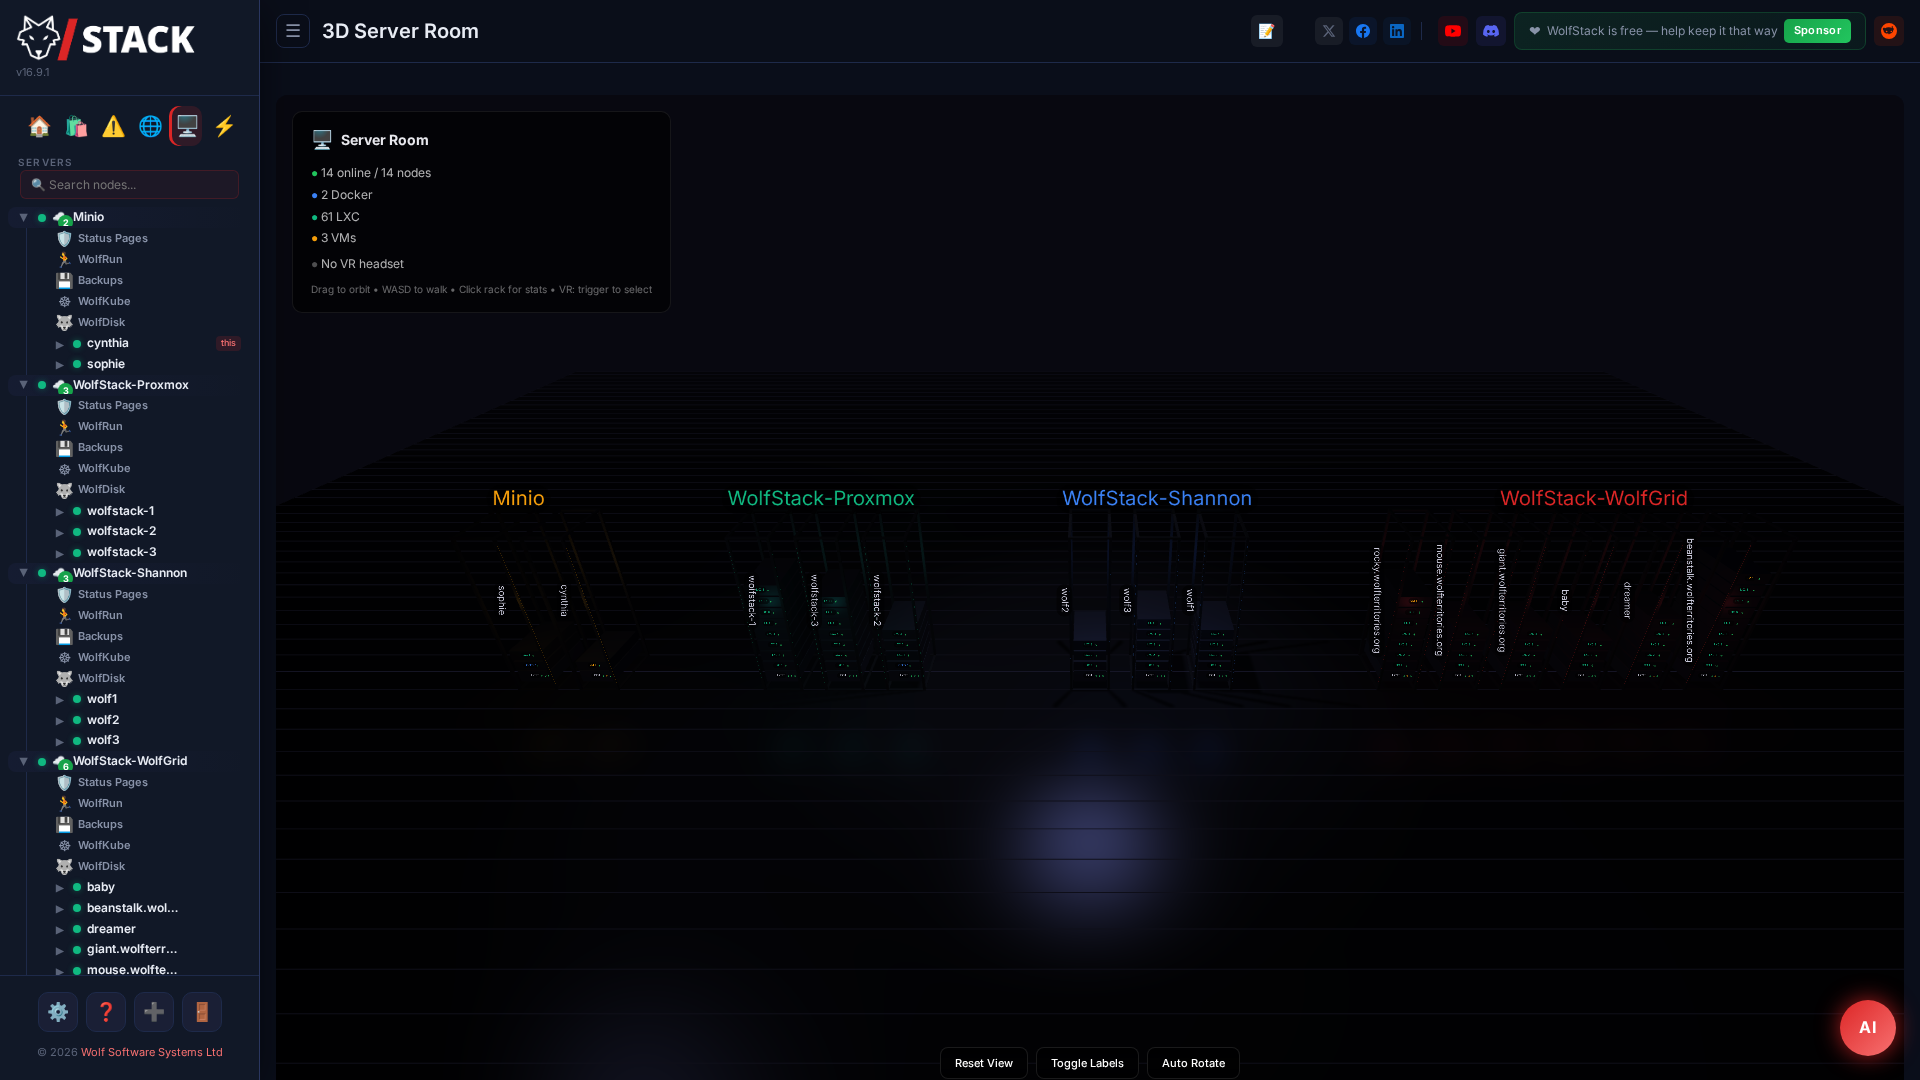Toggle the sidebar with the hamburger button
1920x1080 pixels.
point(293,31)
